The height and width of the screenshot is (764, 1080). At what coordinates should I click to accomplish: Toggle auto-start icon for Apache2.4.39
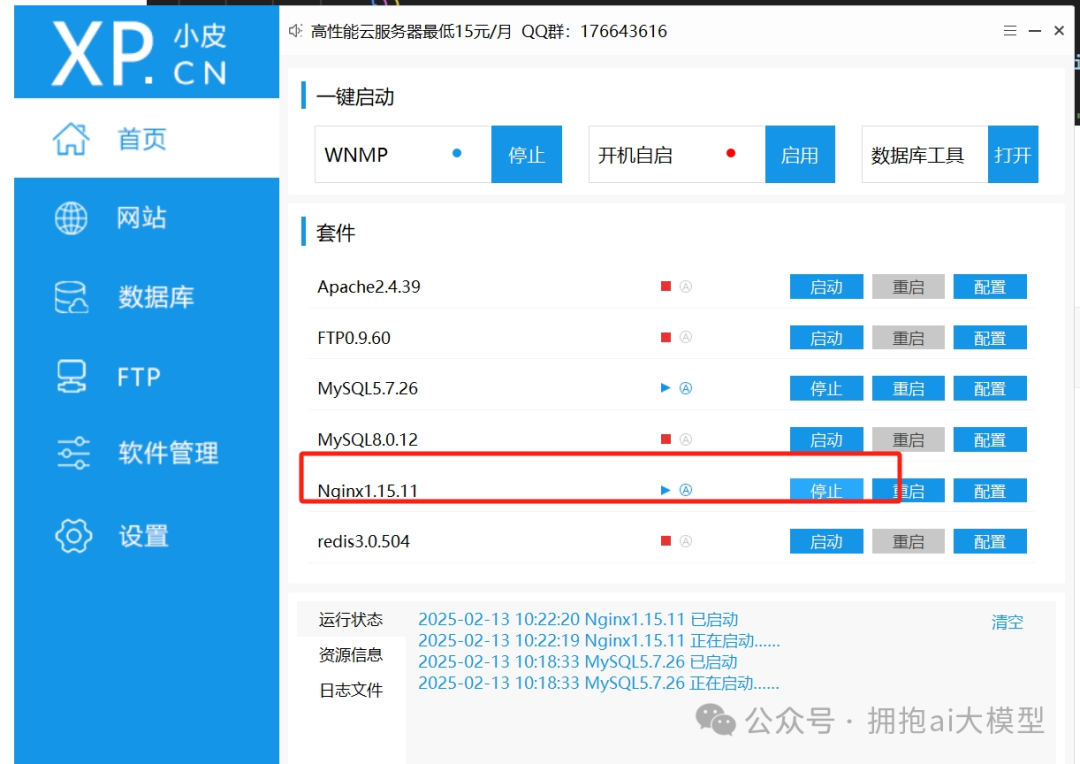point(686,287)
